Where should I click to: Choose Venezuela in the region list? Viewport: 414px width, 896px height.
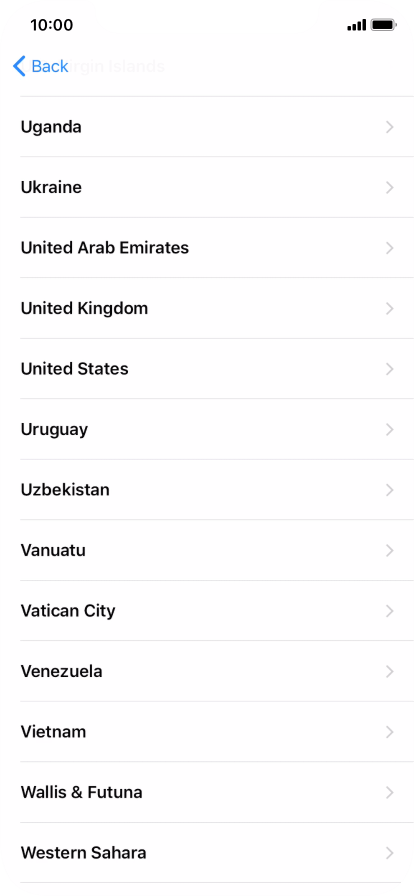(207, 671)
